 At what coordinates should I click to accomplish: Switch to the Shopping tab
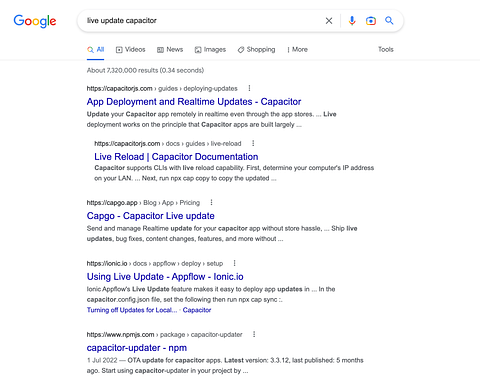(256, 50)
